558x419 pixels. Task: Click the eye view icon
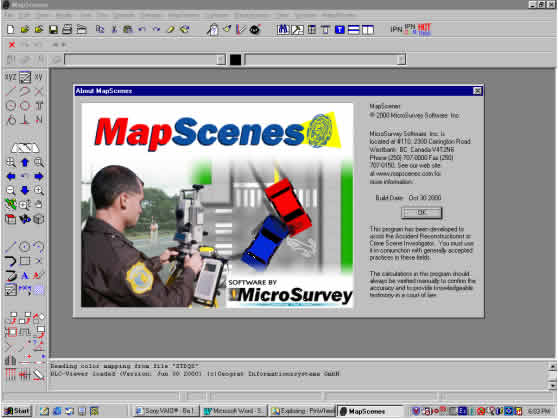(x=255, y=29)
